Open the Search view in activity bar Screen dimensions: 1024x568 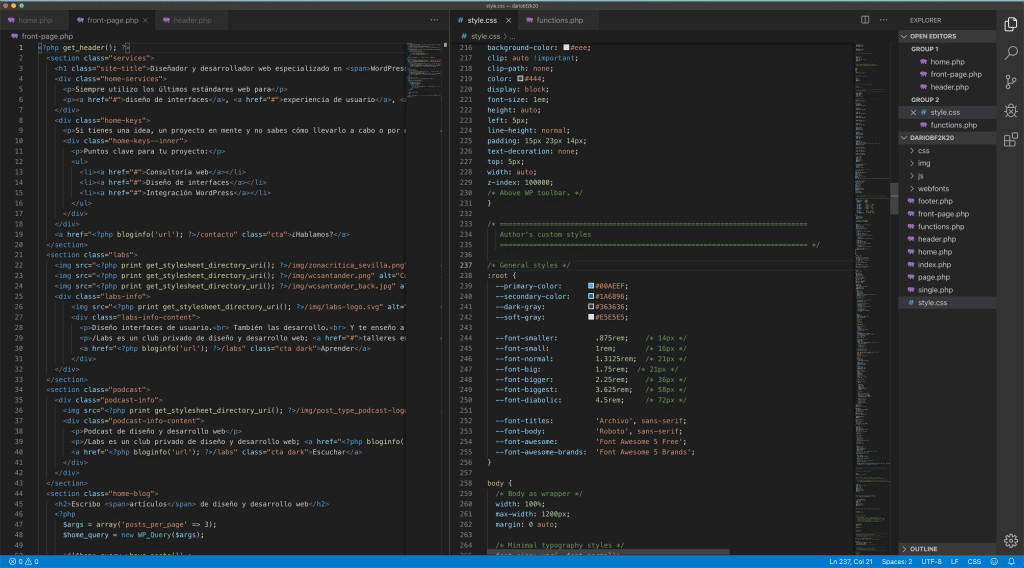[x=1011, y=53]
